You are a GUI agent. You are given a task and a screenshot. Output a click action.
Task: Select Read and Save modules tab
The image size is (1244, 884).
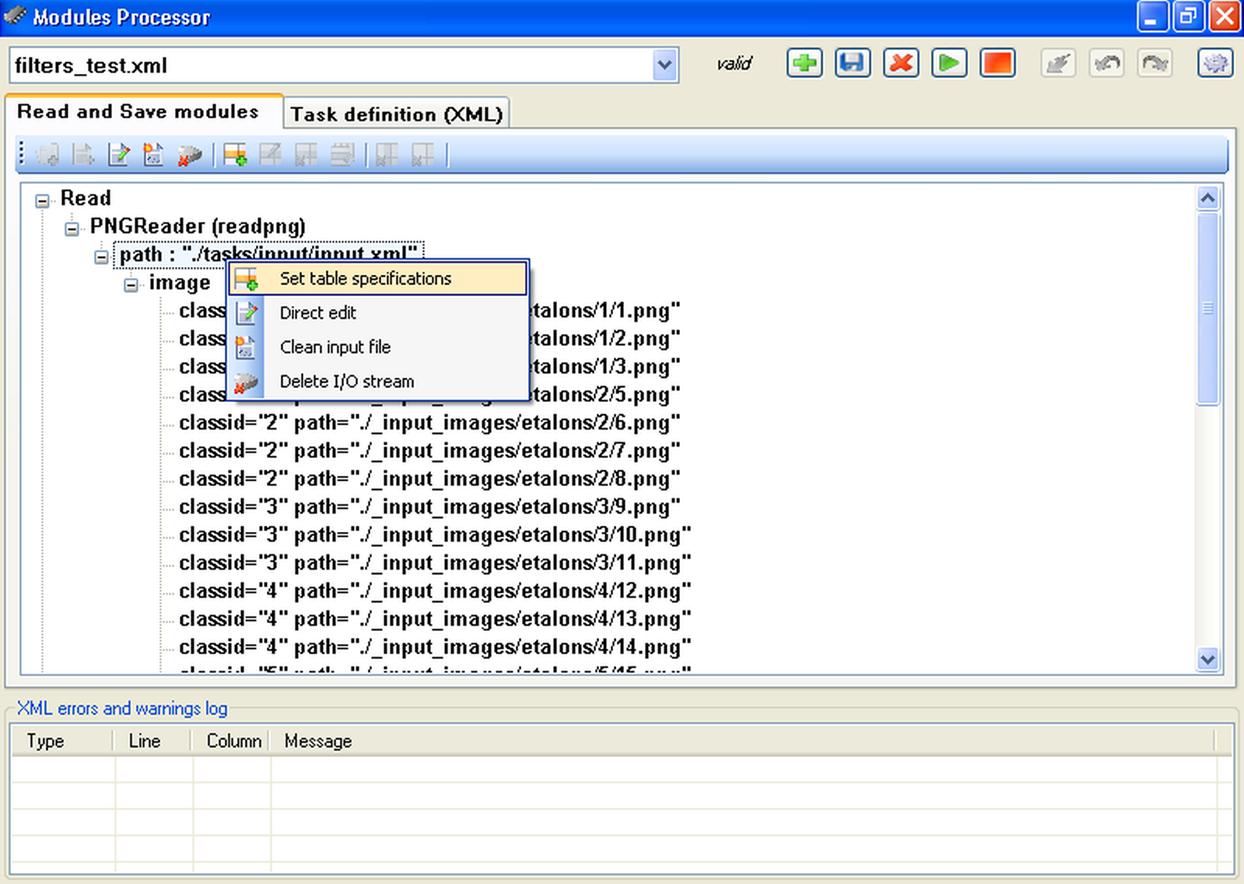(x=138, y=112)
